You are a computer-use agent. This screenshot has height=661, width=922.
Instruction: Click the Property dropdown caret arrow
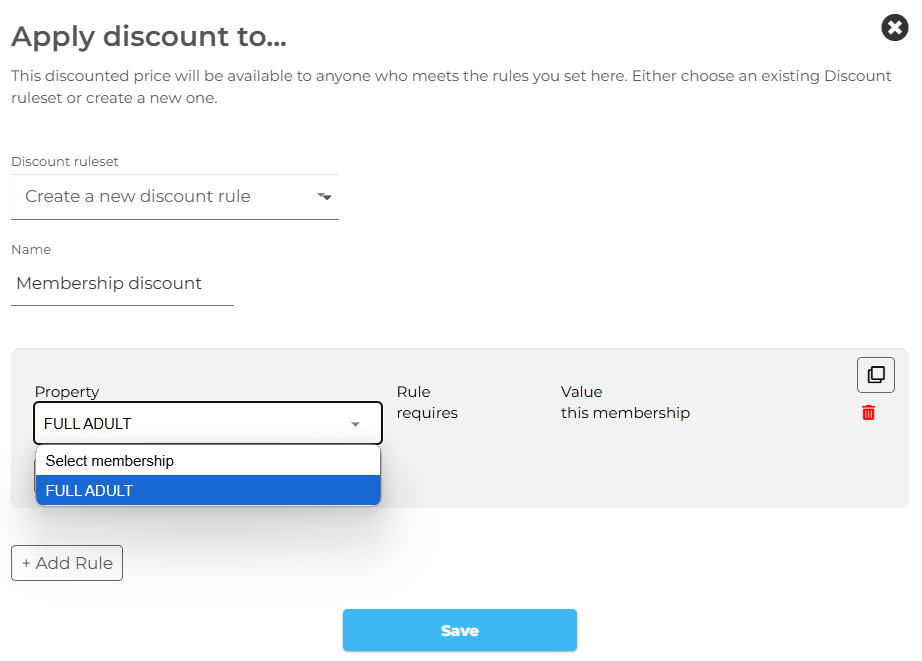[x=355, y=424]
